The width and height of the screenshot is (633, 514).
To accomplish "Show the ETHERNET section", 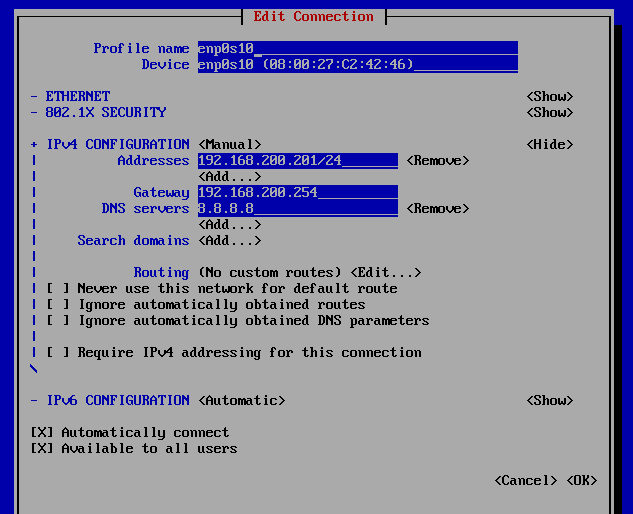I will click(549, 97).
